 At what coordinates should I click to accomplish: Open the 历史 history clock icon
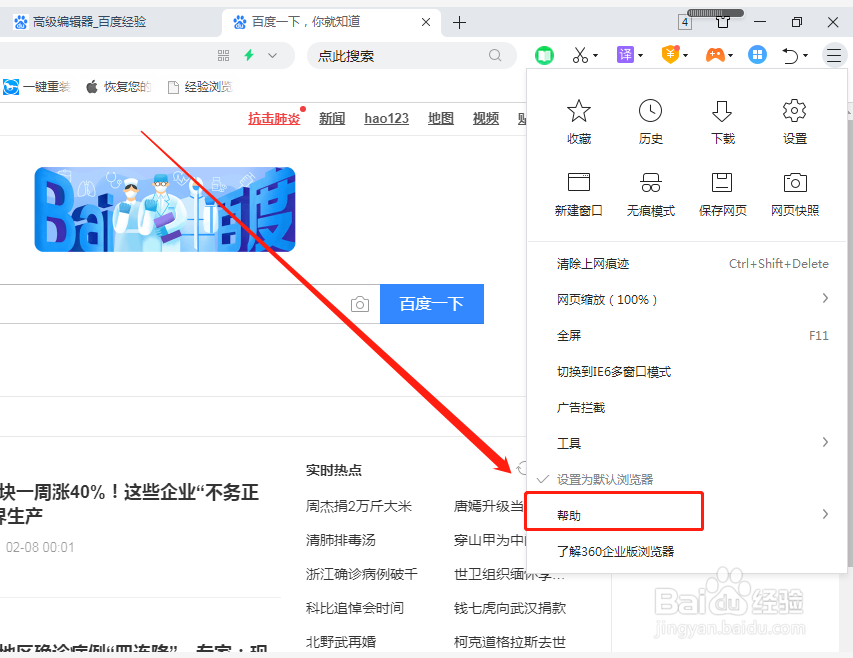coord(650,111)
